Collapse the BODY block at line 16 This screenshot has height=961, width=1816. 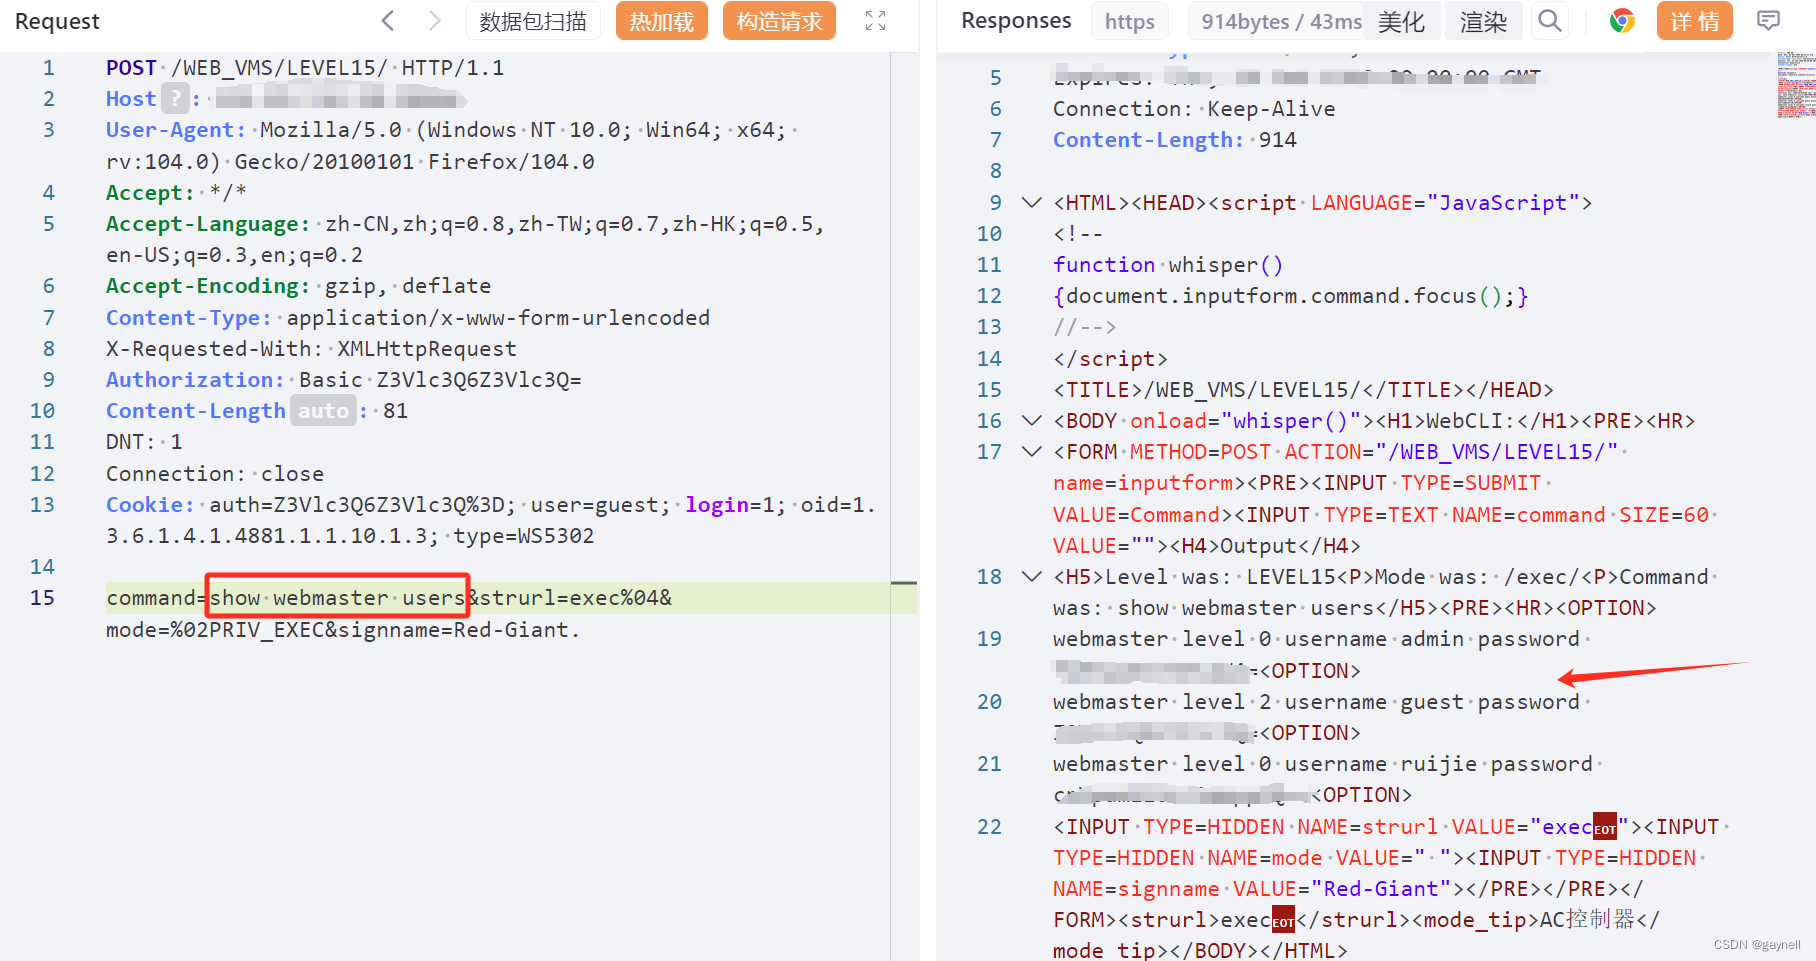click(1031, 420)
